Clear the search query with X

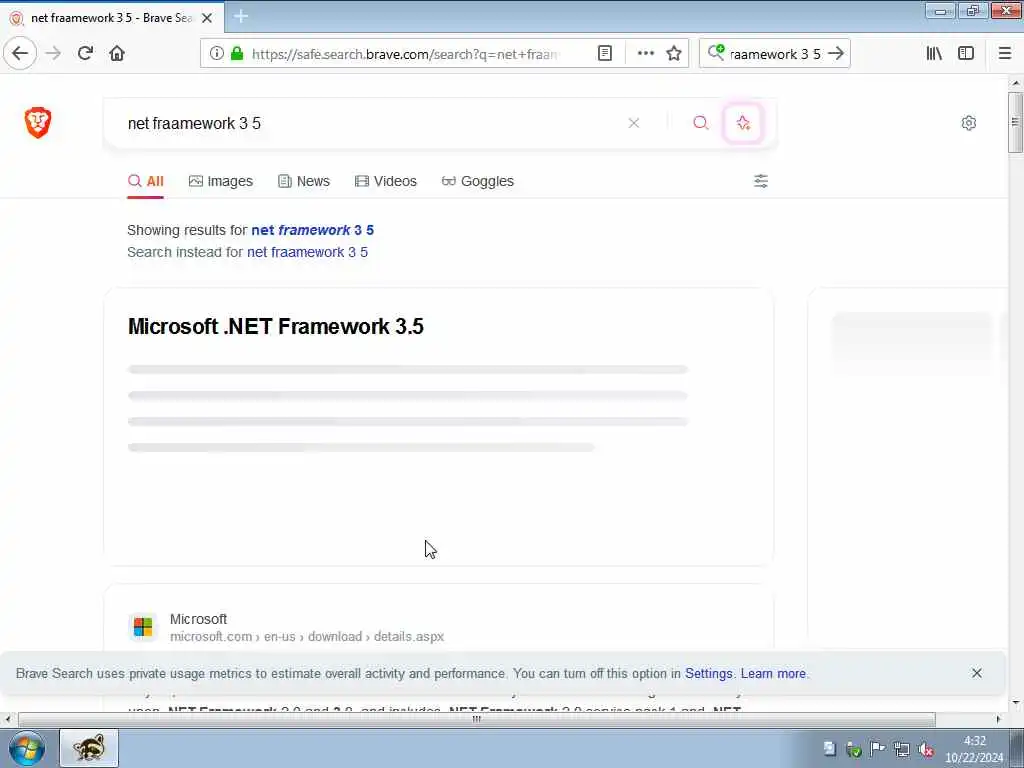point(633,123)
